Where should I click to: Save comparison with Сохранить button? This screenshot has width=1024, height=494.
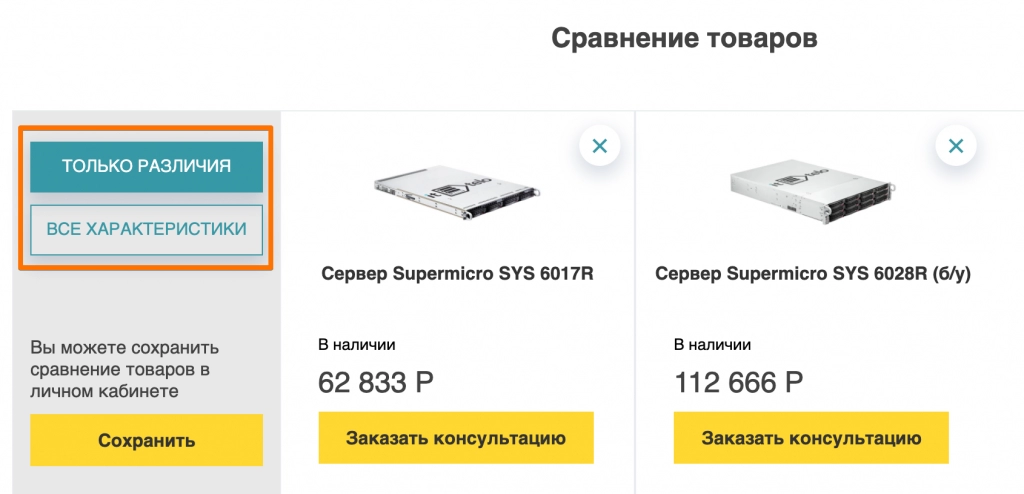tap(146, 440)
